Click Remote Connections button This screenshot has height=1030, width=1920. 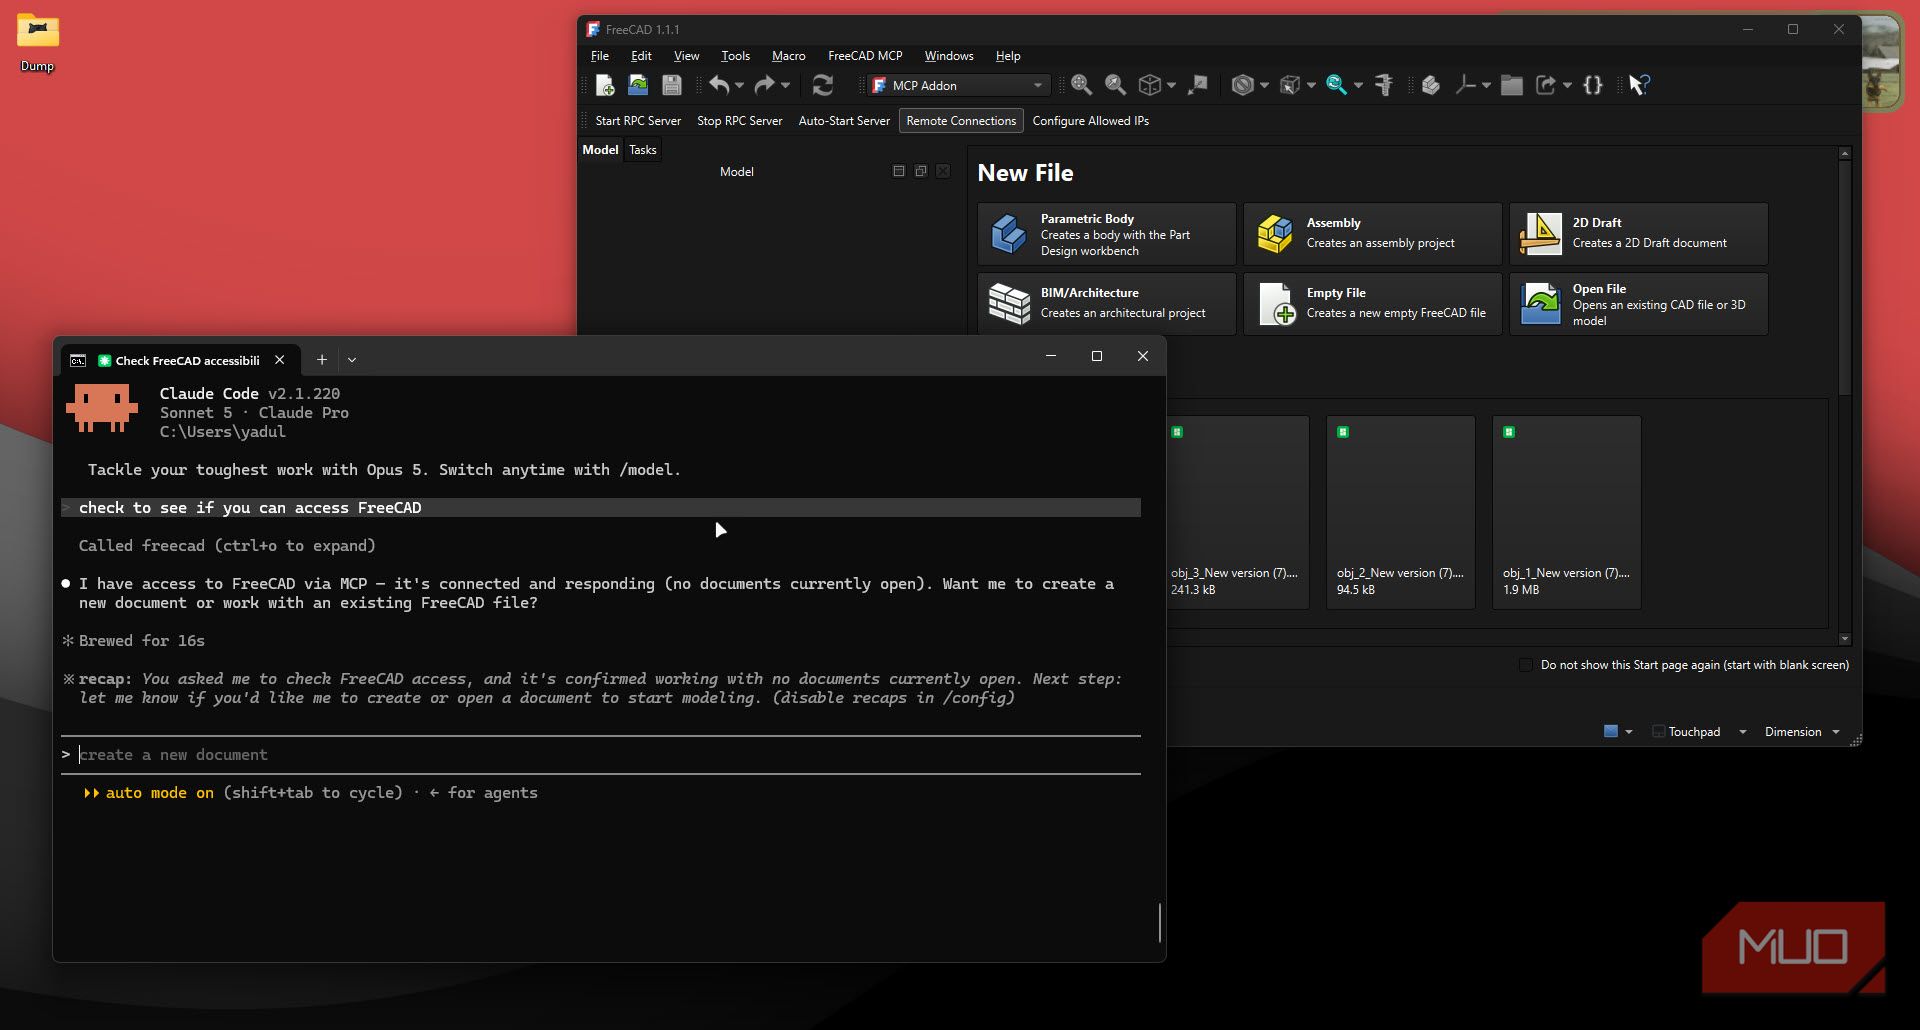pos(961,121)
